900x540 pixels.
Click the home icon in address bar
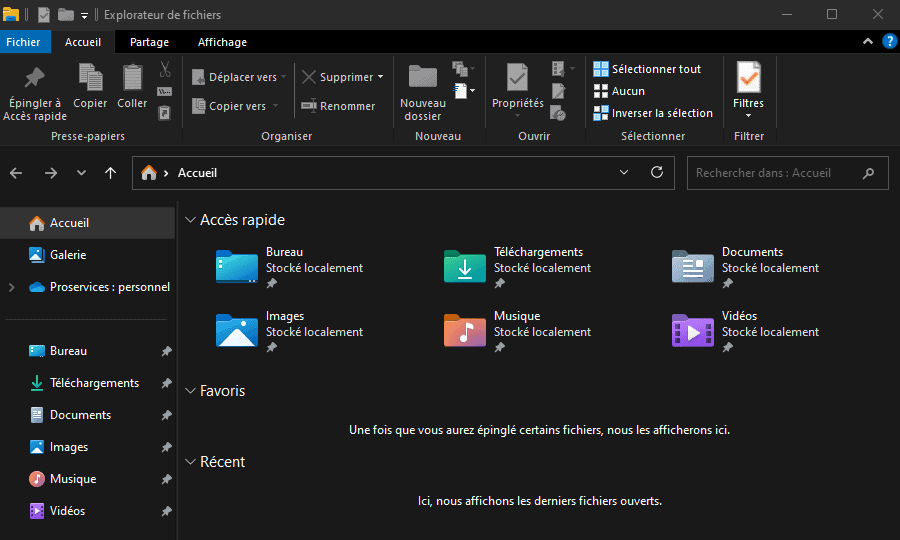(149, 173)
